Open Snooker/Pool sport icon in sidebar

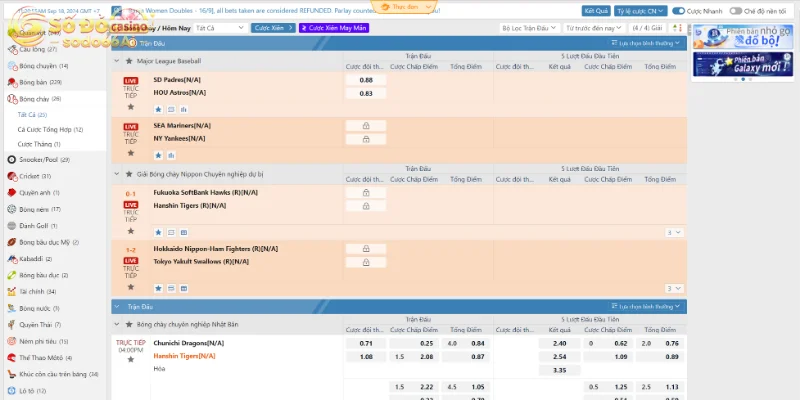point(11,159)
